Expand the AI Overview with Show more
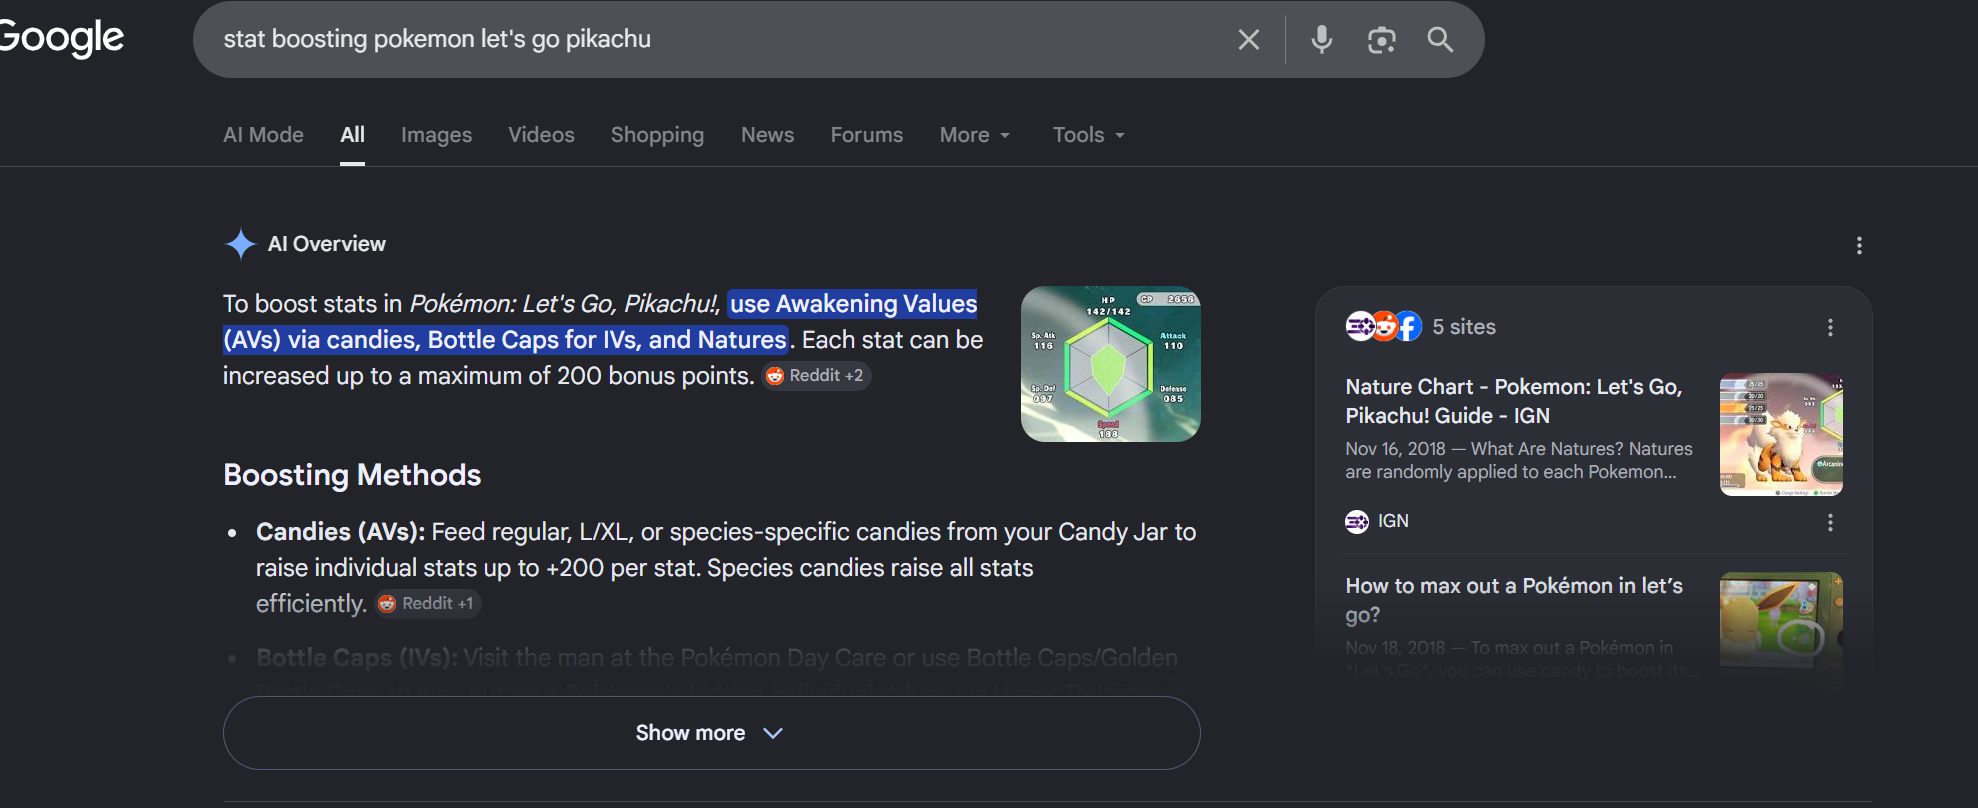This screenshot has height=808, width=1978. click(711, 733)
